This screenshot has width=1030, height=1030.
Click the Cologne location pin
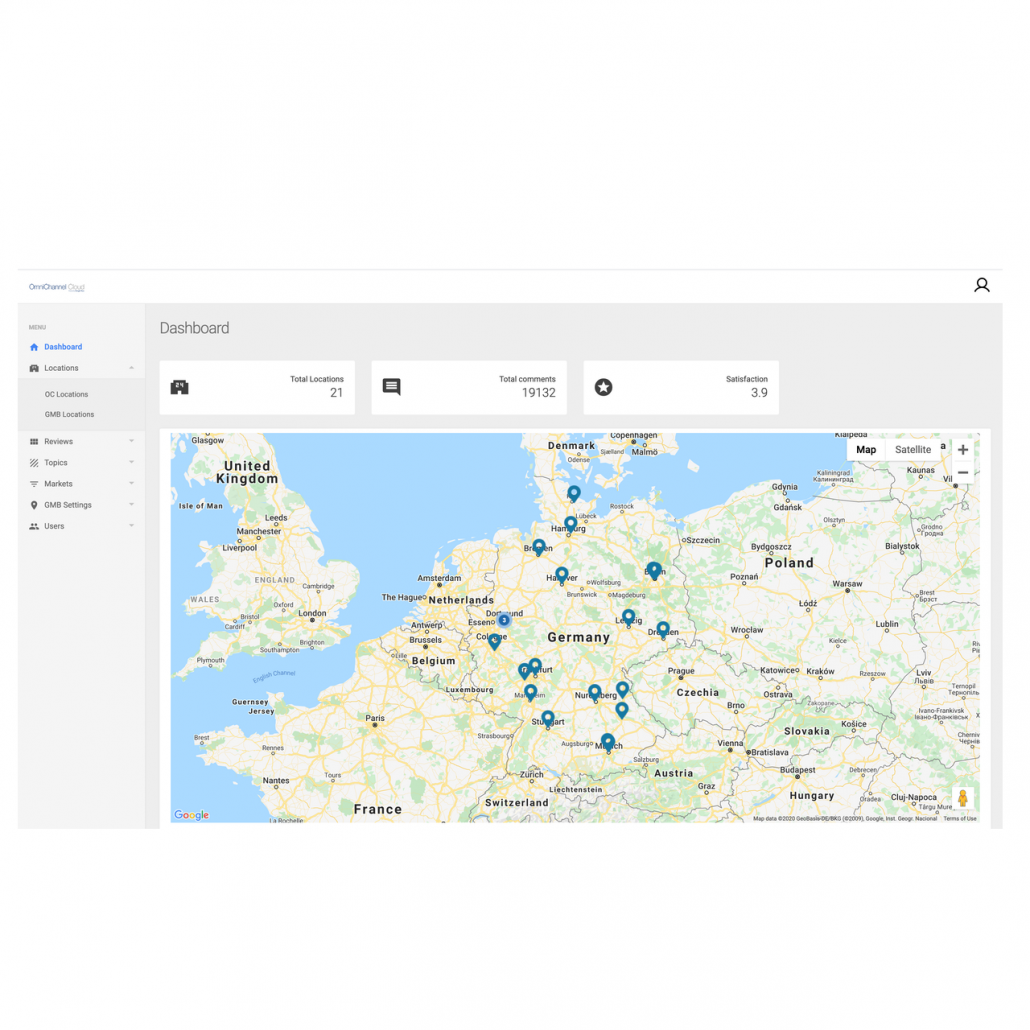494,641
